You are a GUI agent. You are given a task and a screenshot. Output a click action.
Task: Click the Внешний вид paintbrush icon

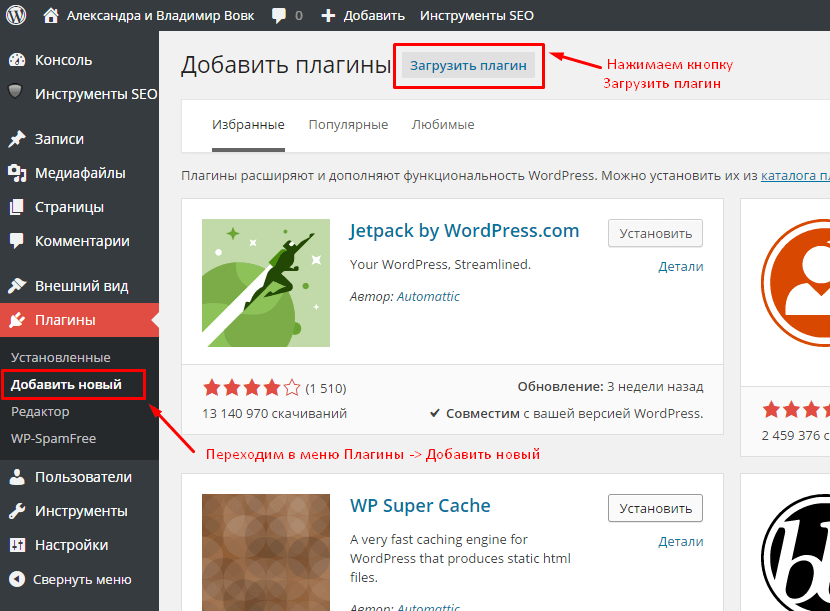tap(17, 286)
